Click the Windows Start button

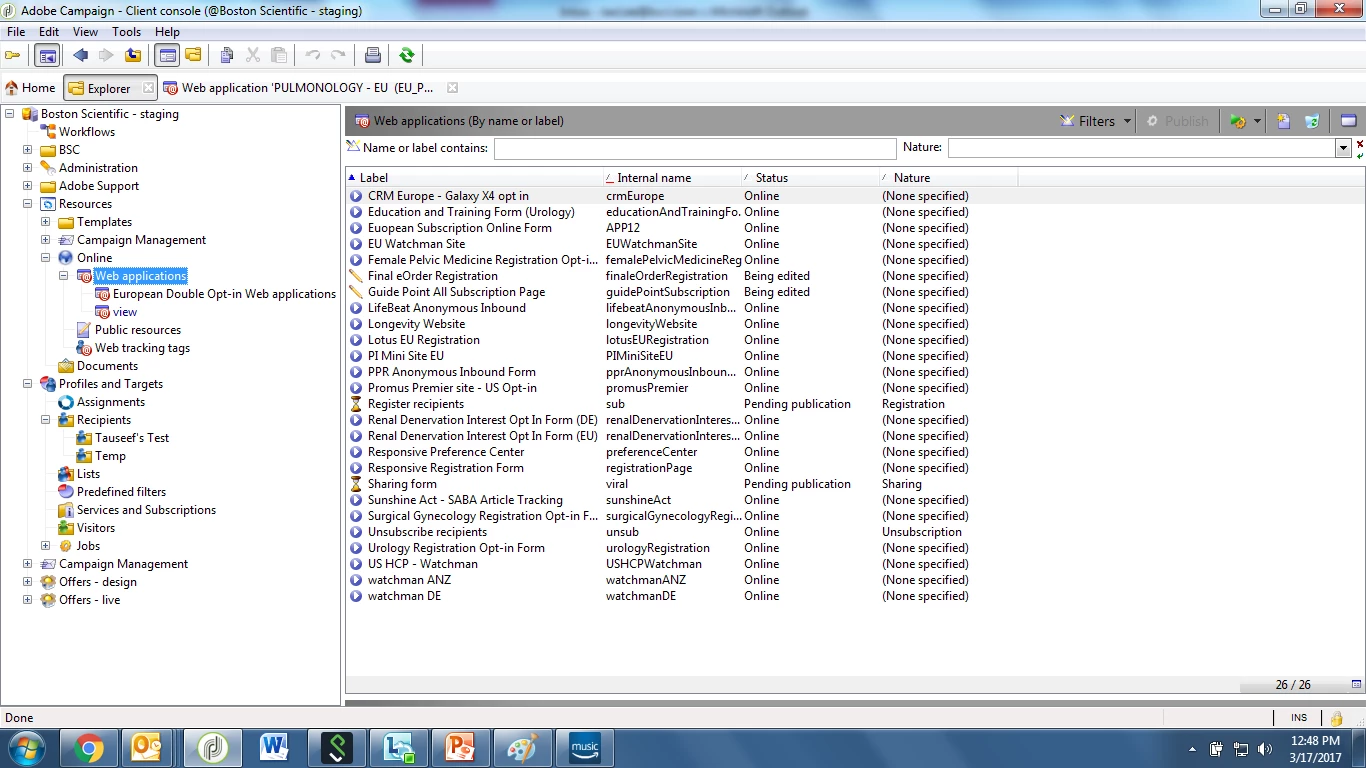point(26,749)
